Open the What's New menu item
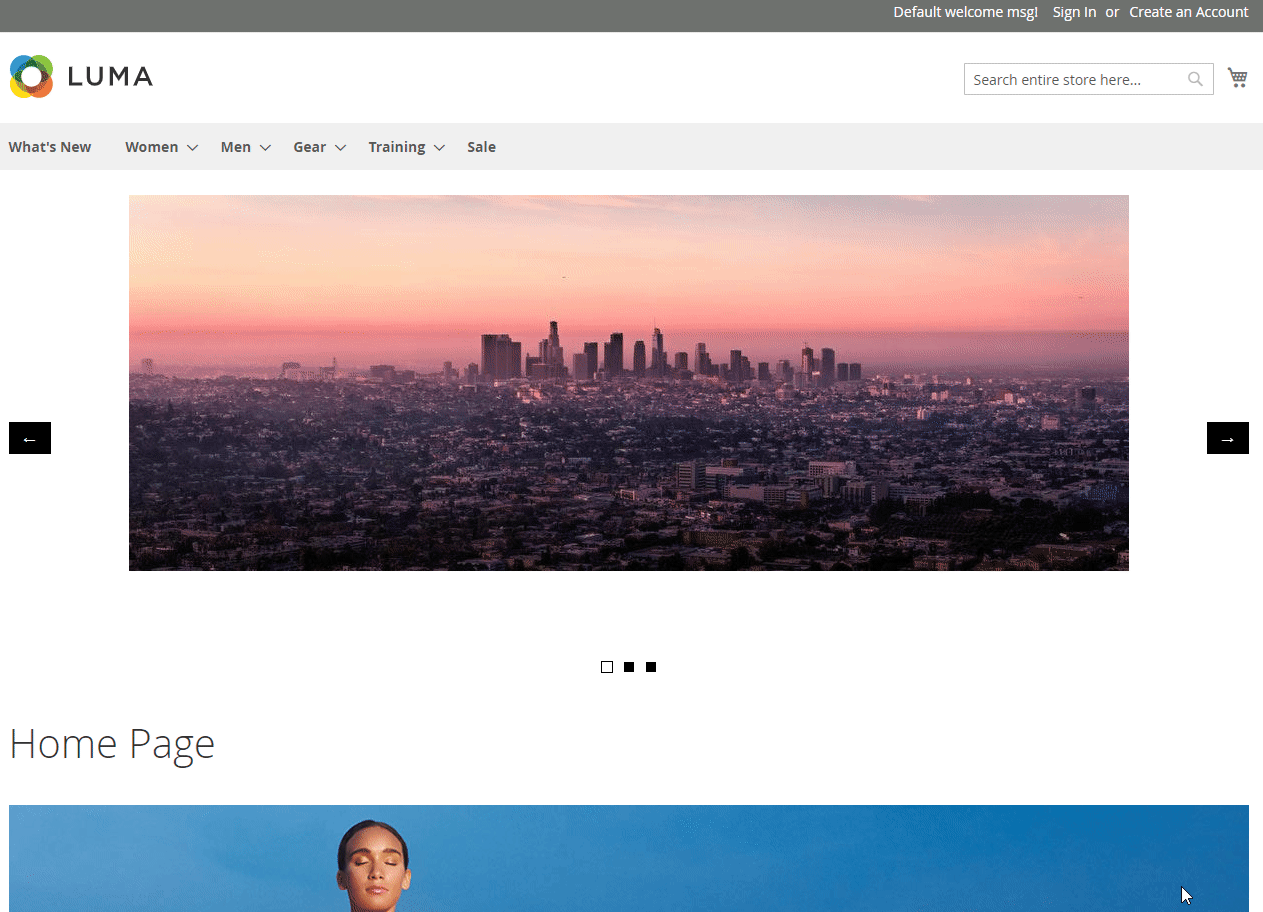The image size is (1263, 912). (50, 147)
